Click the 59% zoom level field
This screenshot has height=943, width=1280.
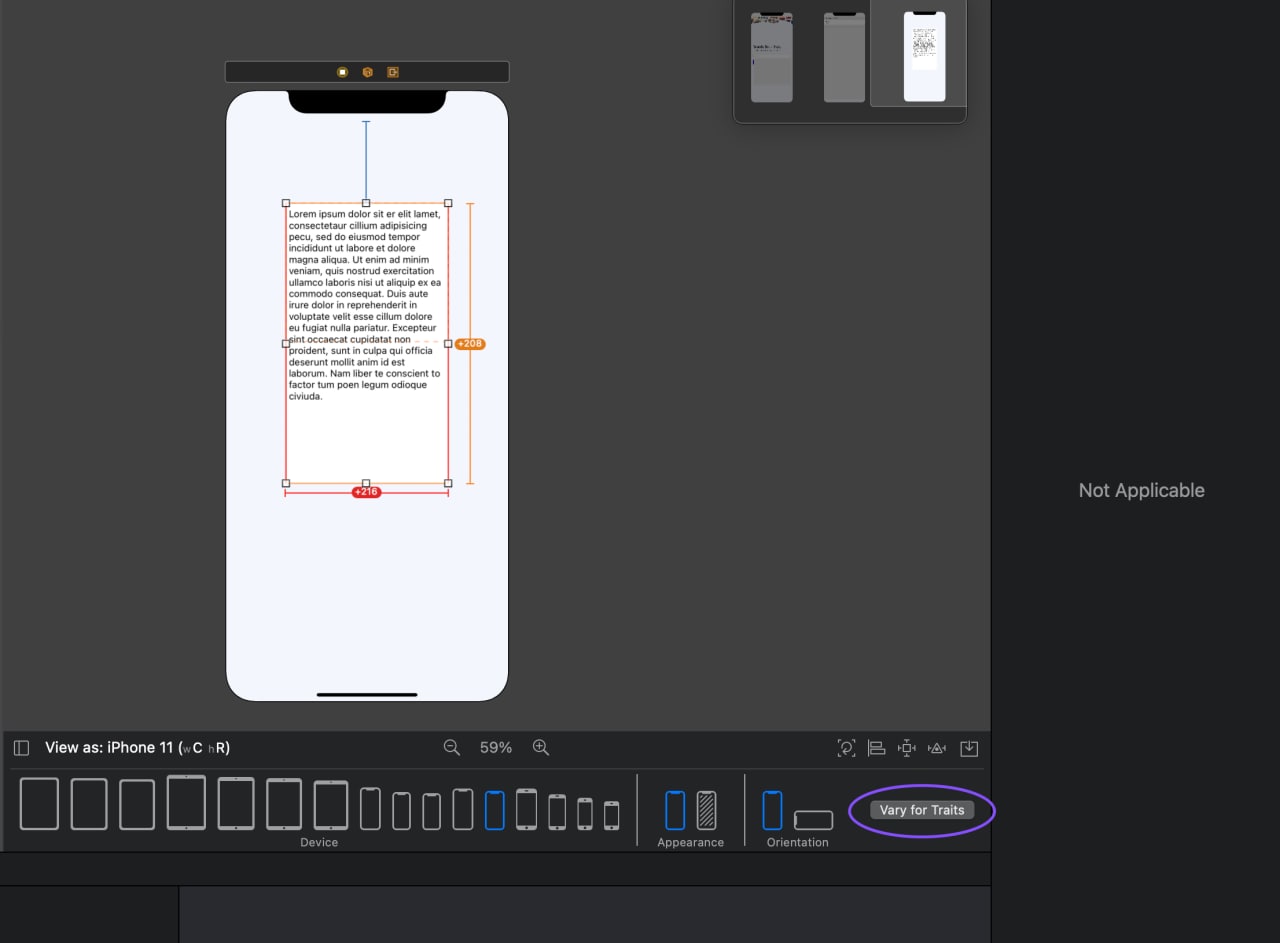tap(496, 748)
